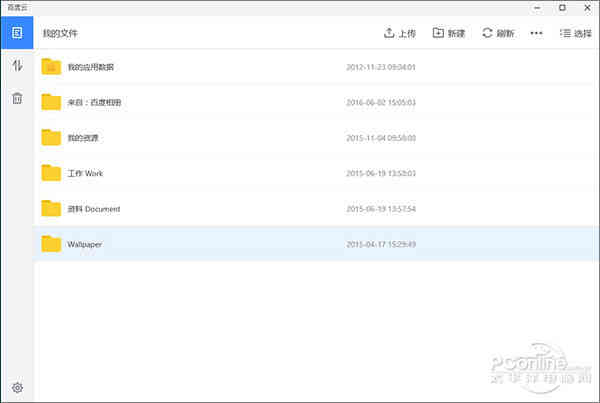
Task: Open the 工作 Work folder
Action: [85, 173]
